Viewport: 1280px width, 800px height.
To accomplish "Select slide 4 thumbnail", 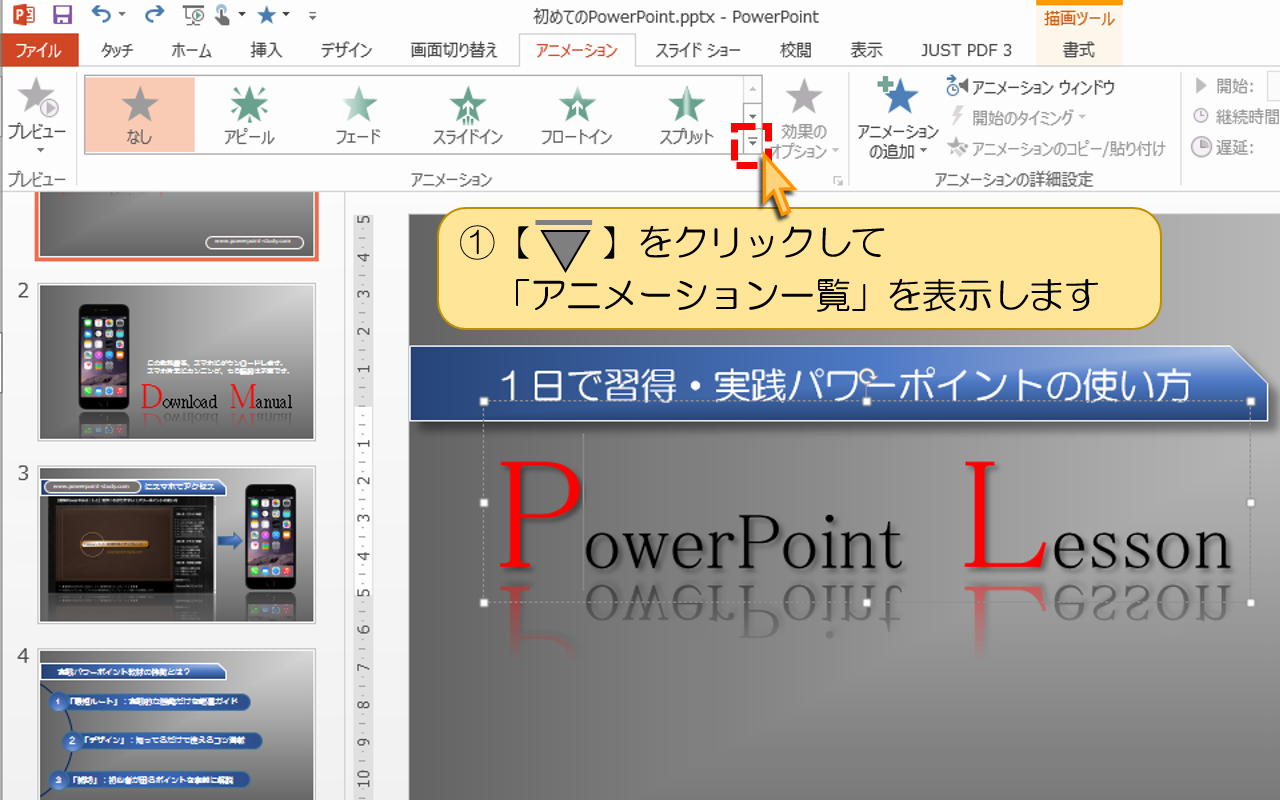I will tap(177, 724).
